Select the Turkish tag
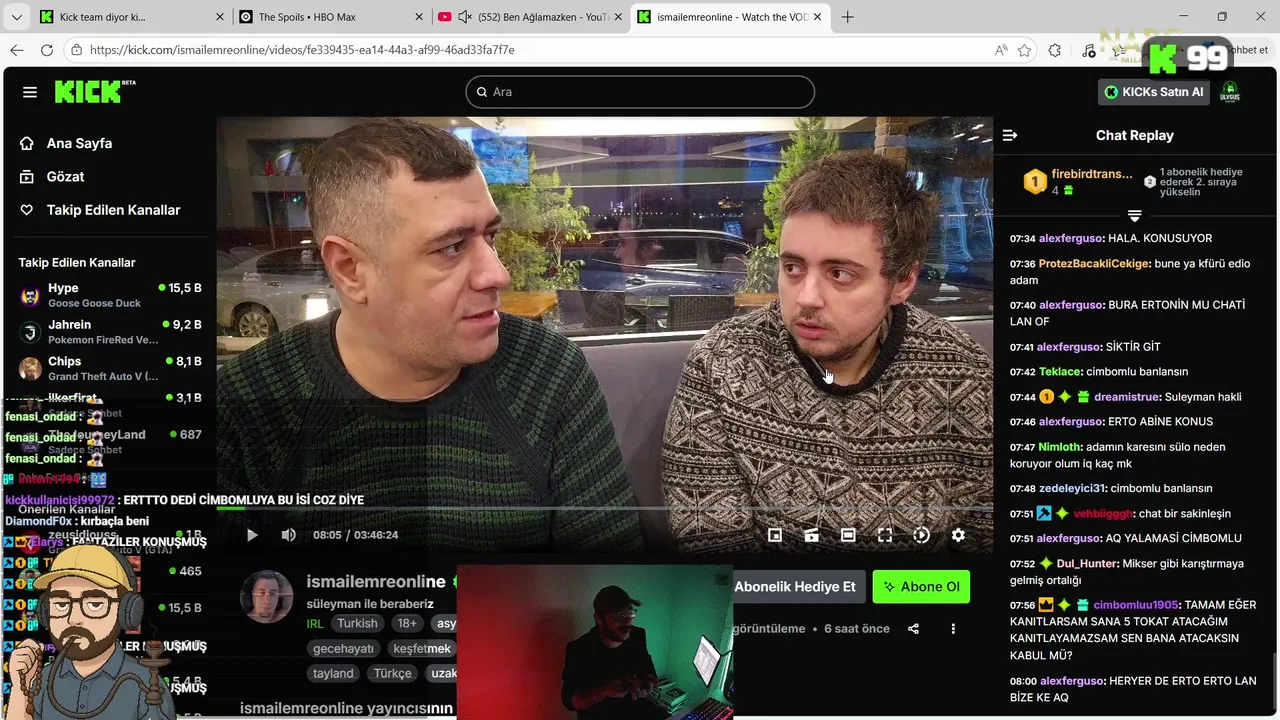This screenshot has height=720, width=1280. [x=357, y=623]
